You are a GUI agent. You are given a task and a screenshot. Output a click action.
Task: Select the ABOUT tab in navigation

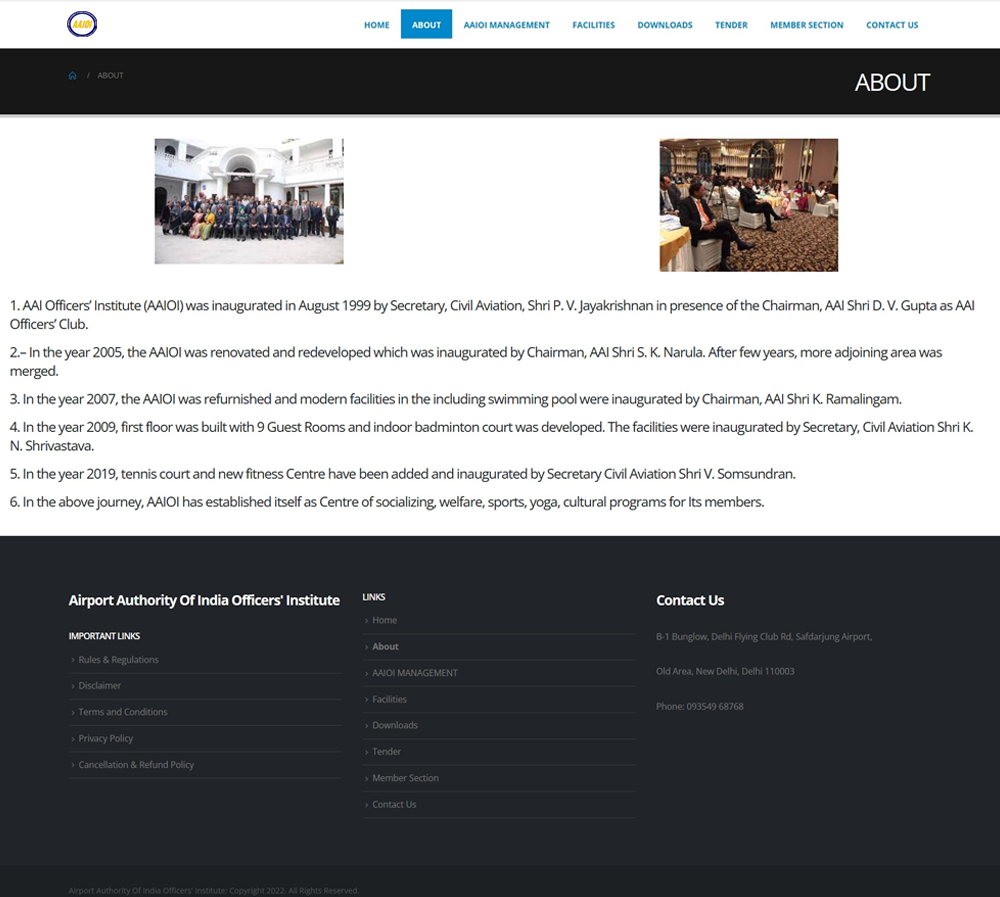[426, 25]
